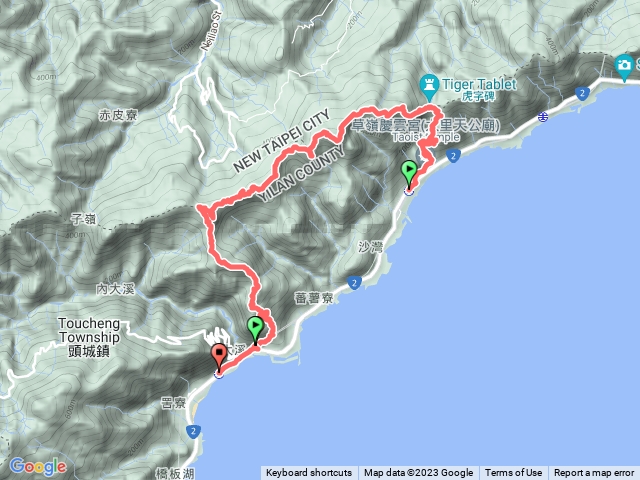Select the green start marker near Dali
Screen dimensions: 640x480
(x=409, y=174)
